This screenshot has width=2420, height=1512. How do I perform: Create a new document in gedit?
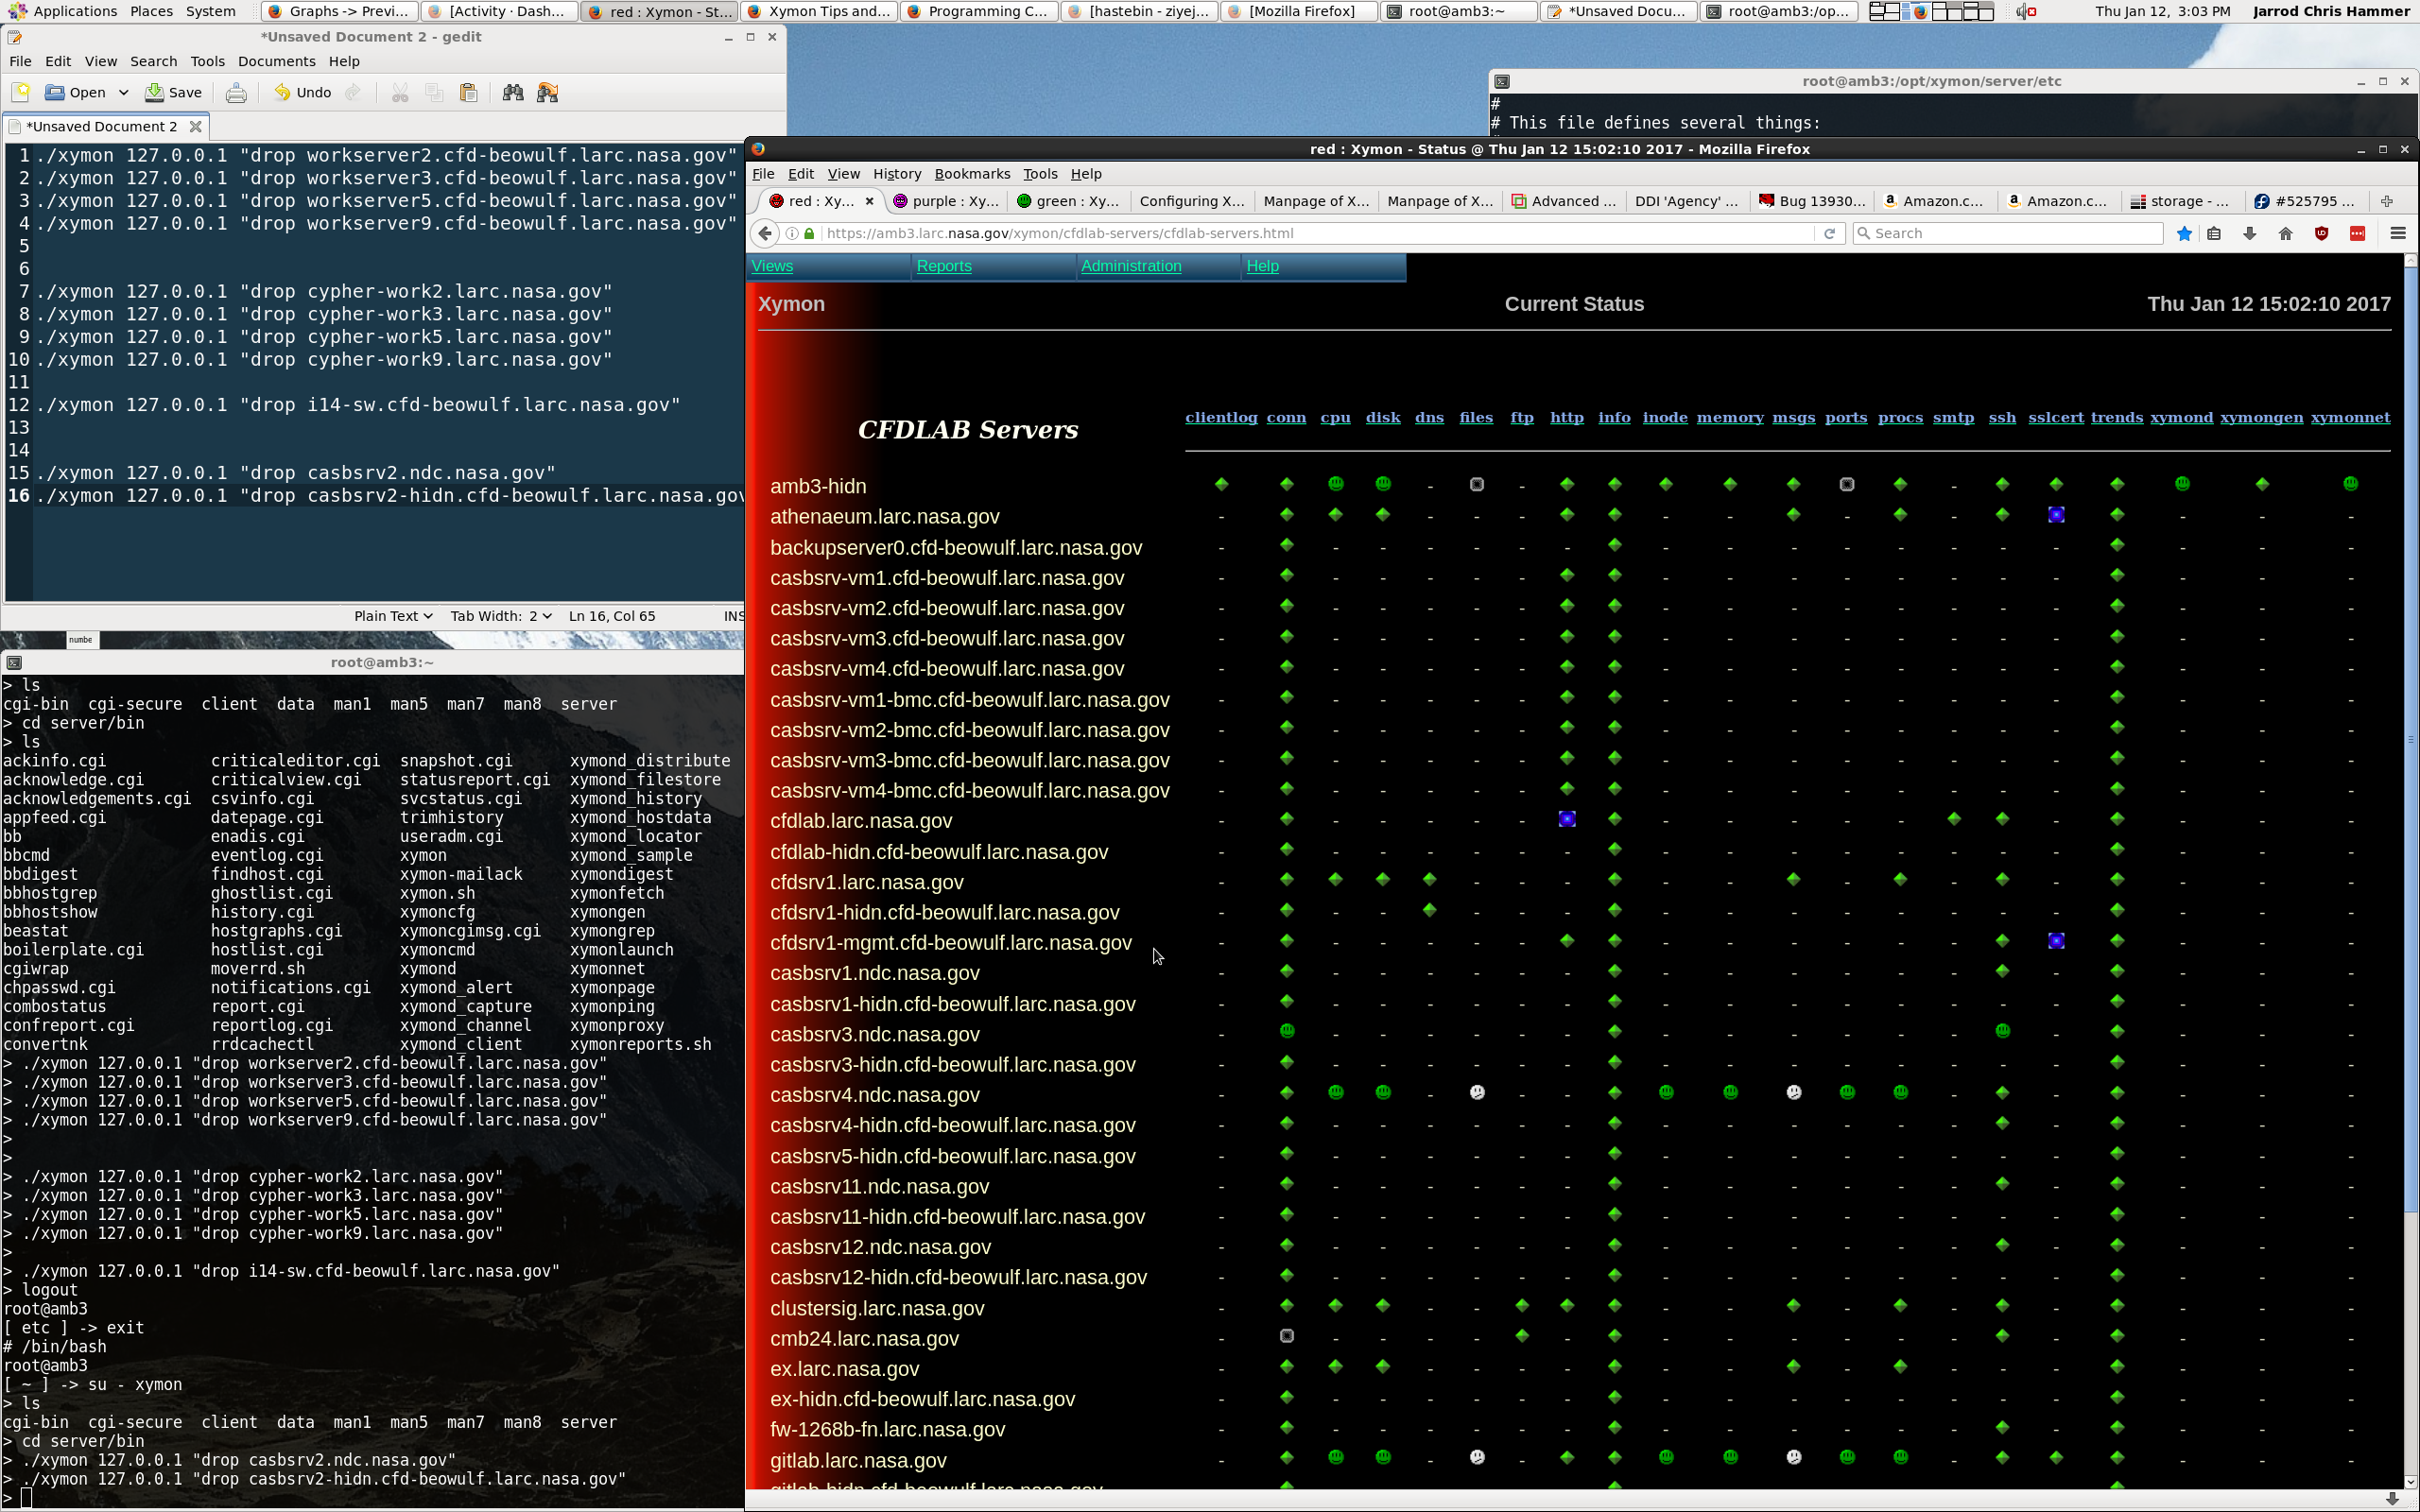point(20,93)
